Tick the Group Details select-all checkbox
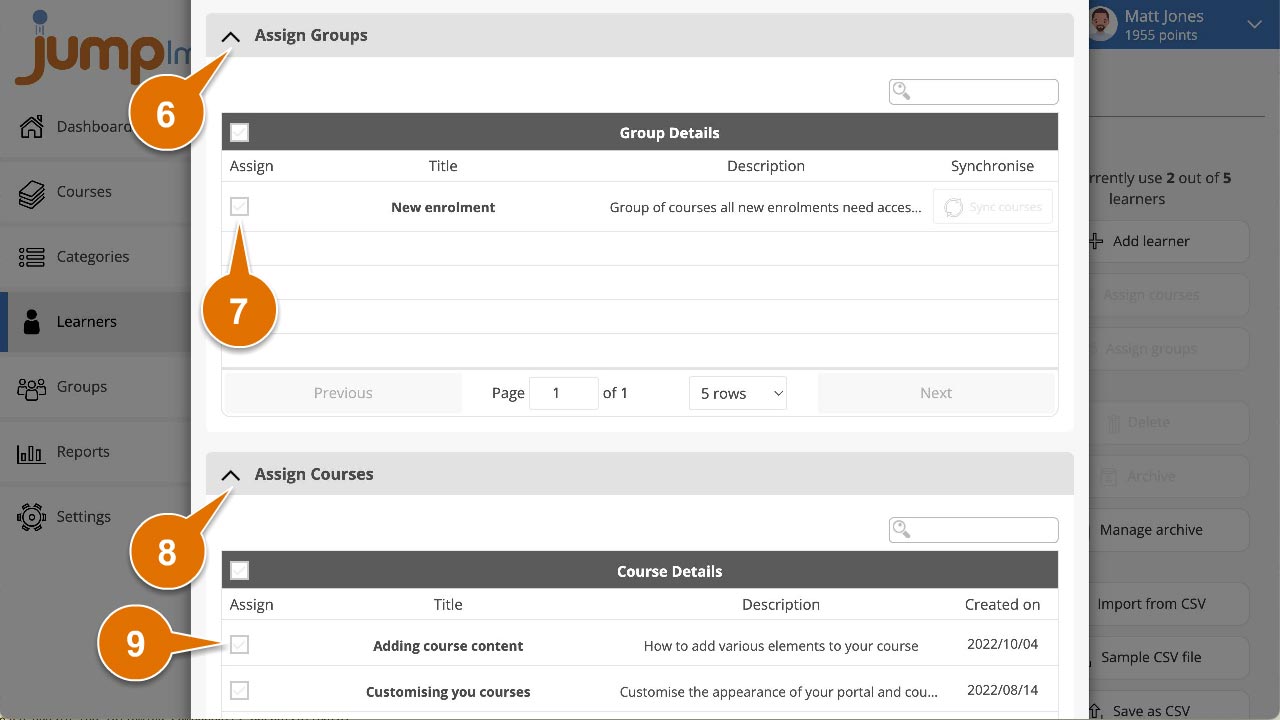The image size is (1280, 720). pyautogui.click(x=239, y=132)
